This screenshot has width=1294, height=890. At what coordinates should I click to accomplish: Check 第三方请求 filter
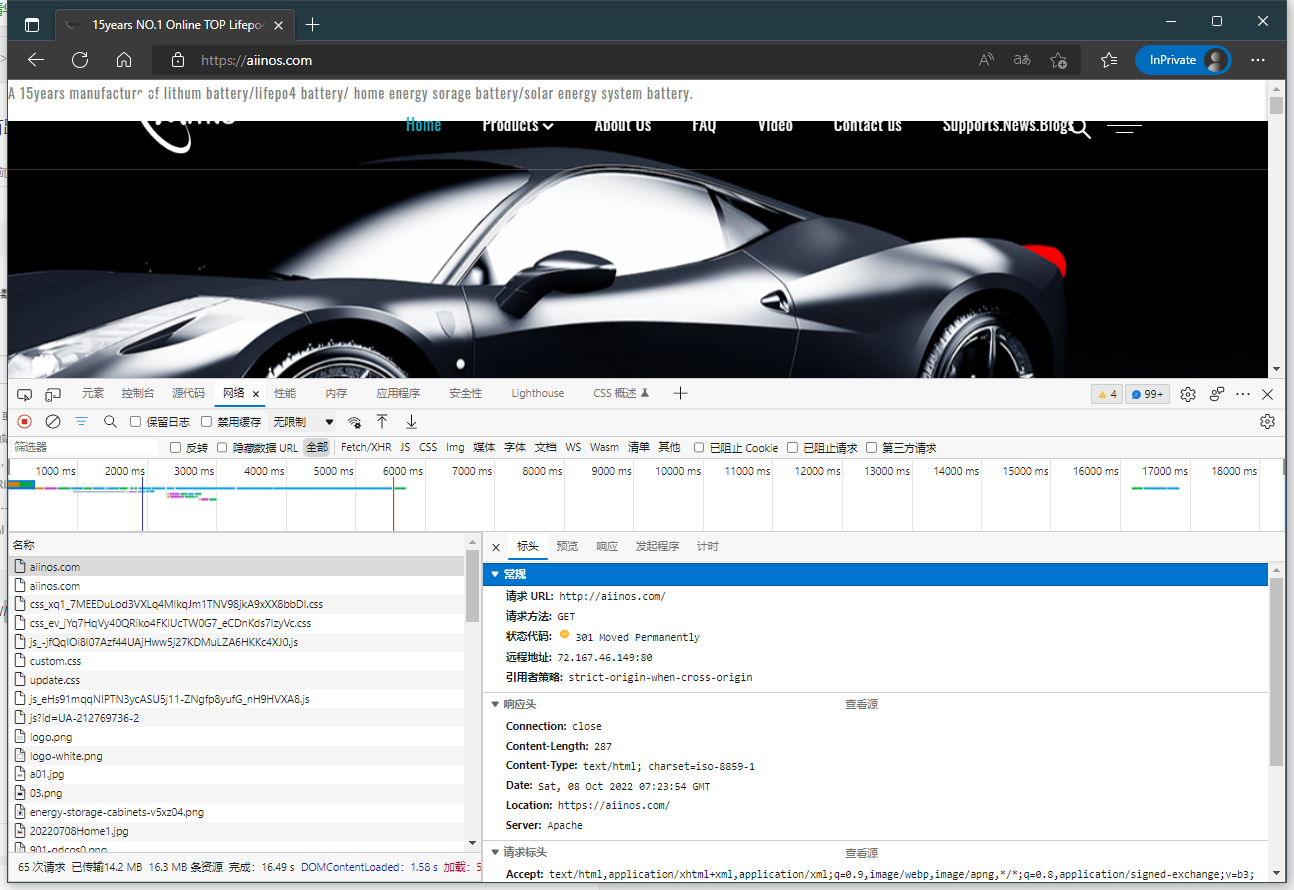[x=872, y=448]
